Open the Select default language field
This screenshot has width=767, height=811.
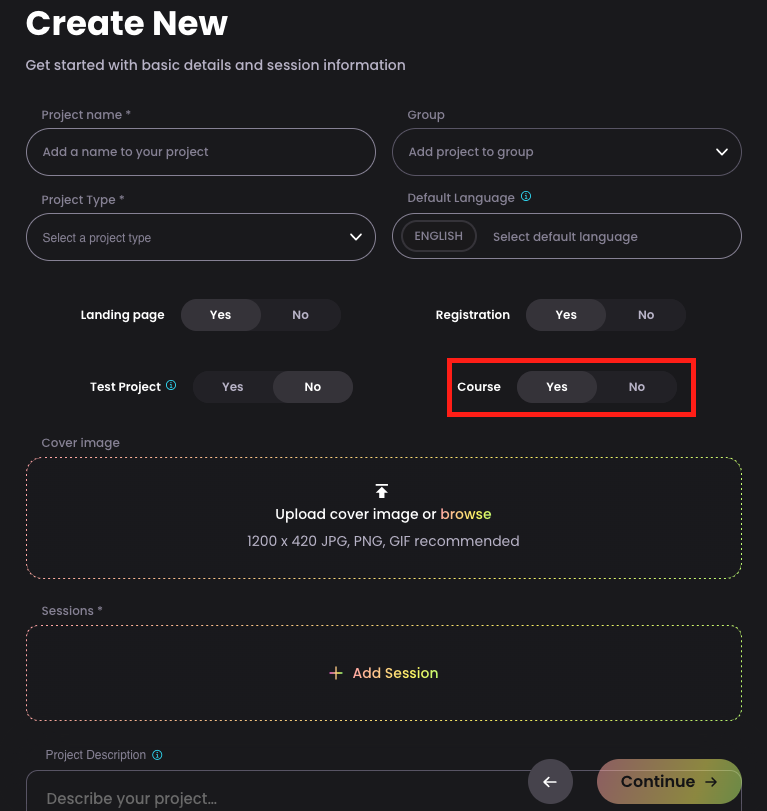(565, 237)
